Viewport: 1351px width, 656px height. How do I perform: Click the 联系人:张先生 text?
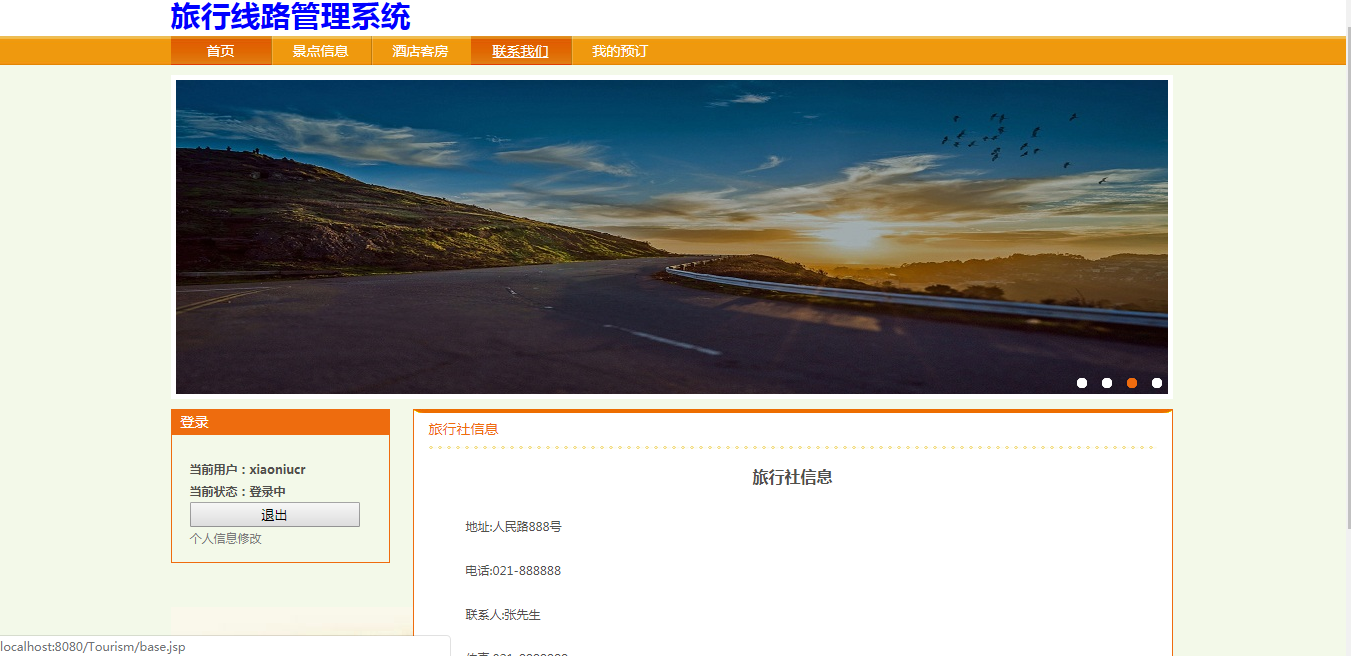[x=502, y=614]
